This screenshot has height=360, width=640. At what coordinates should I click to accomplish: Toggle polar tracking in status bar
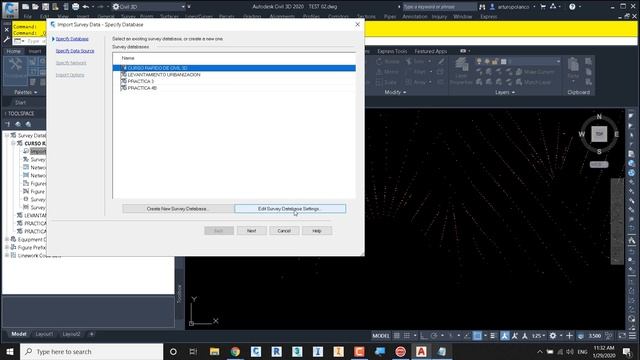tap(434, 336)
